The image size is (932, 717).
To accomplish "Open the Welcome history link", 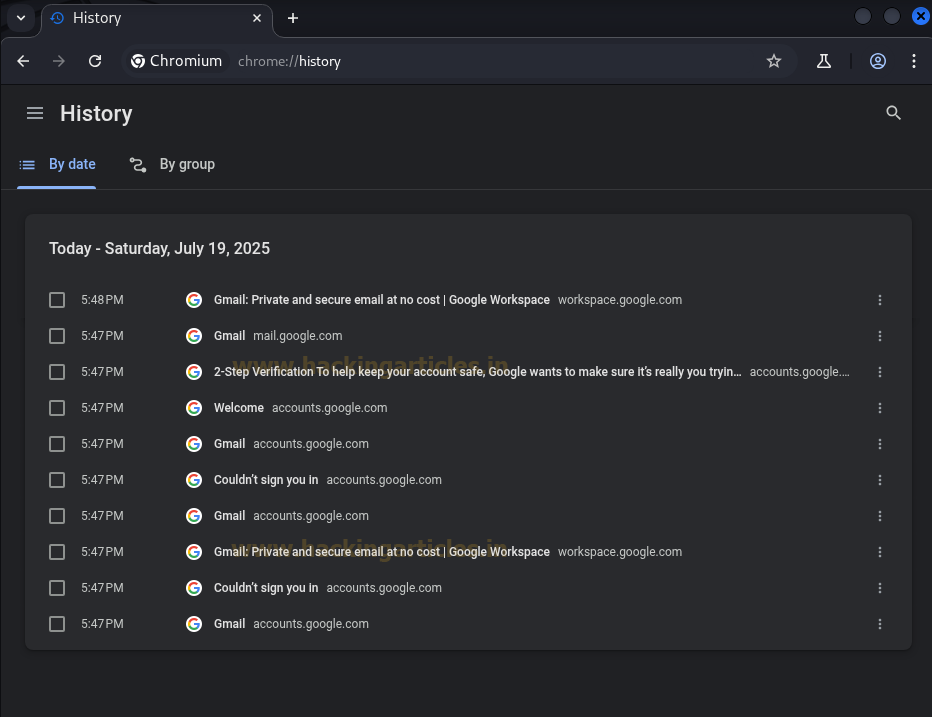I will [239, 408].
